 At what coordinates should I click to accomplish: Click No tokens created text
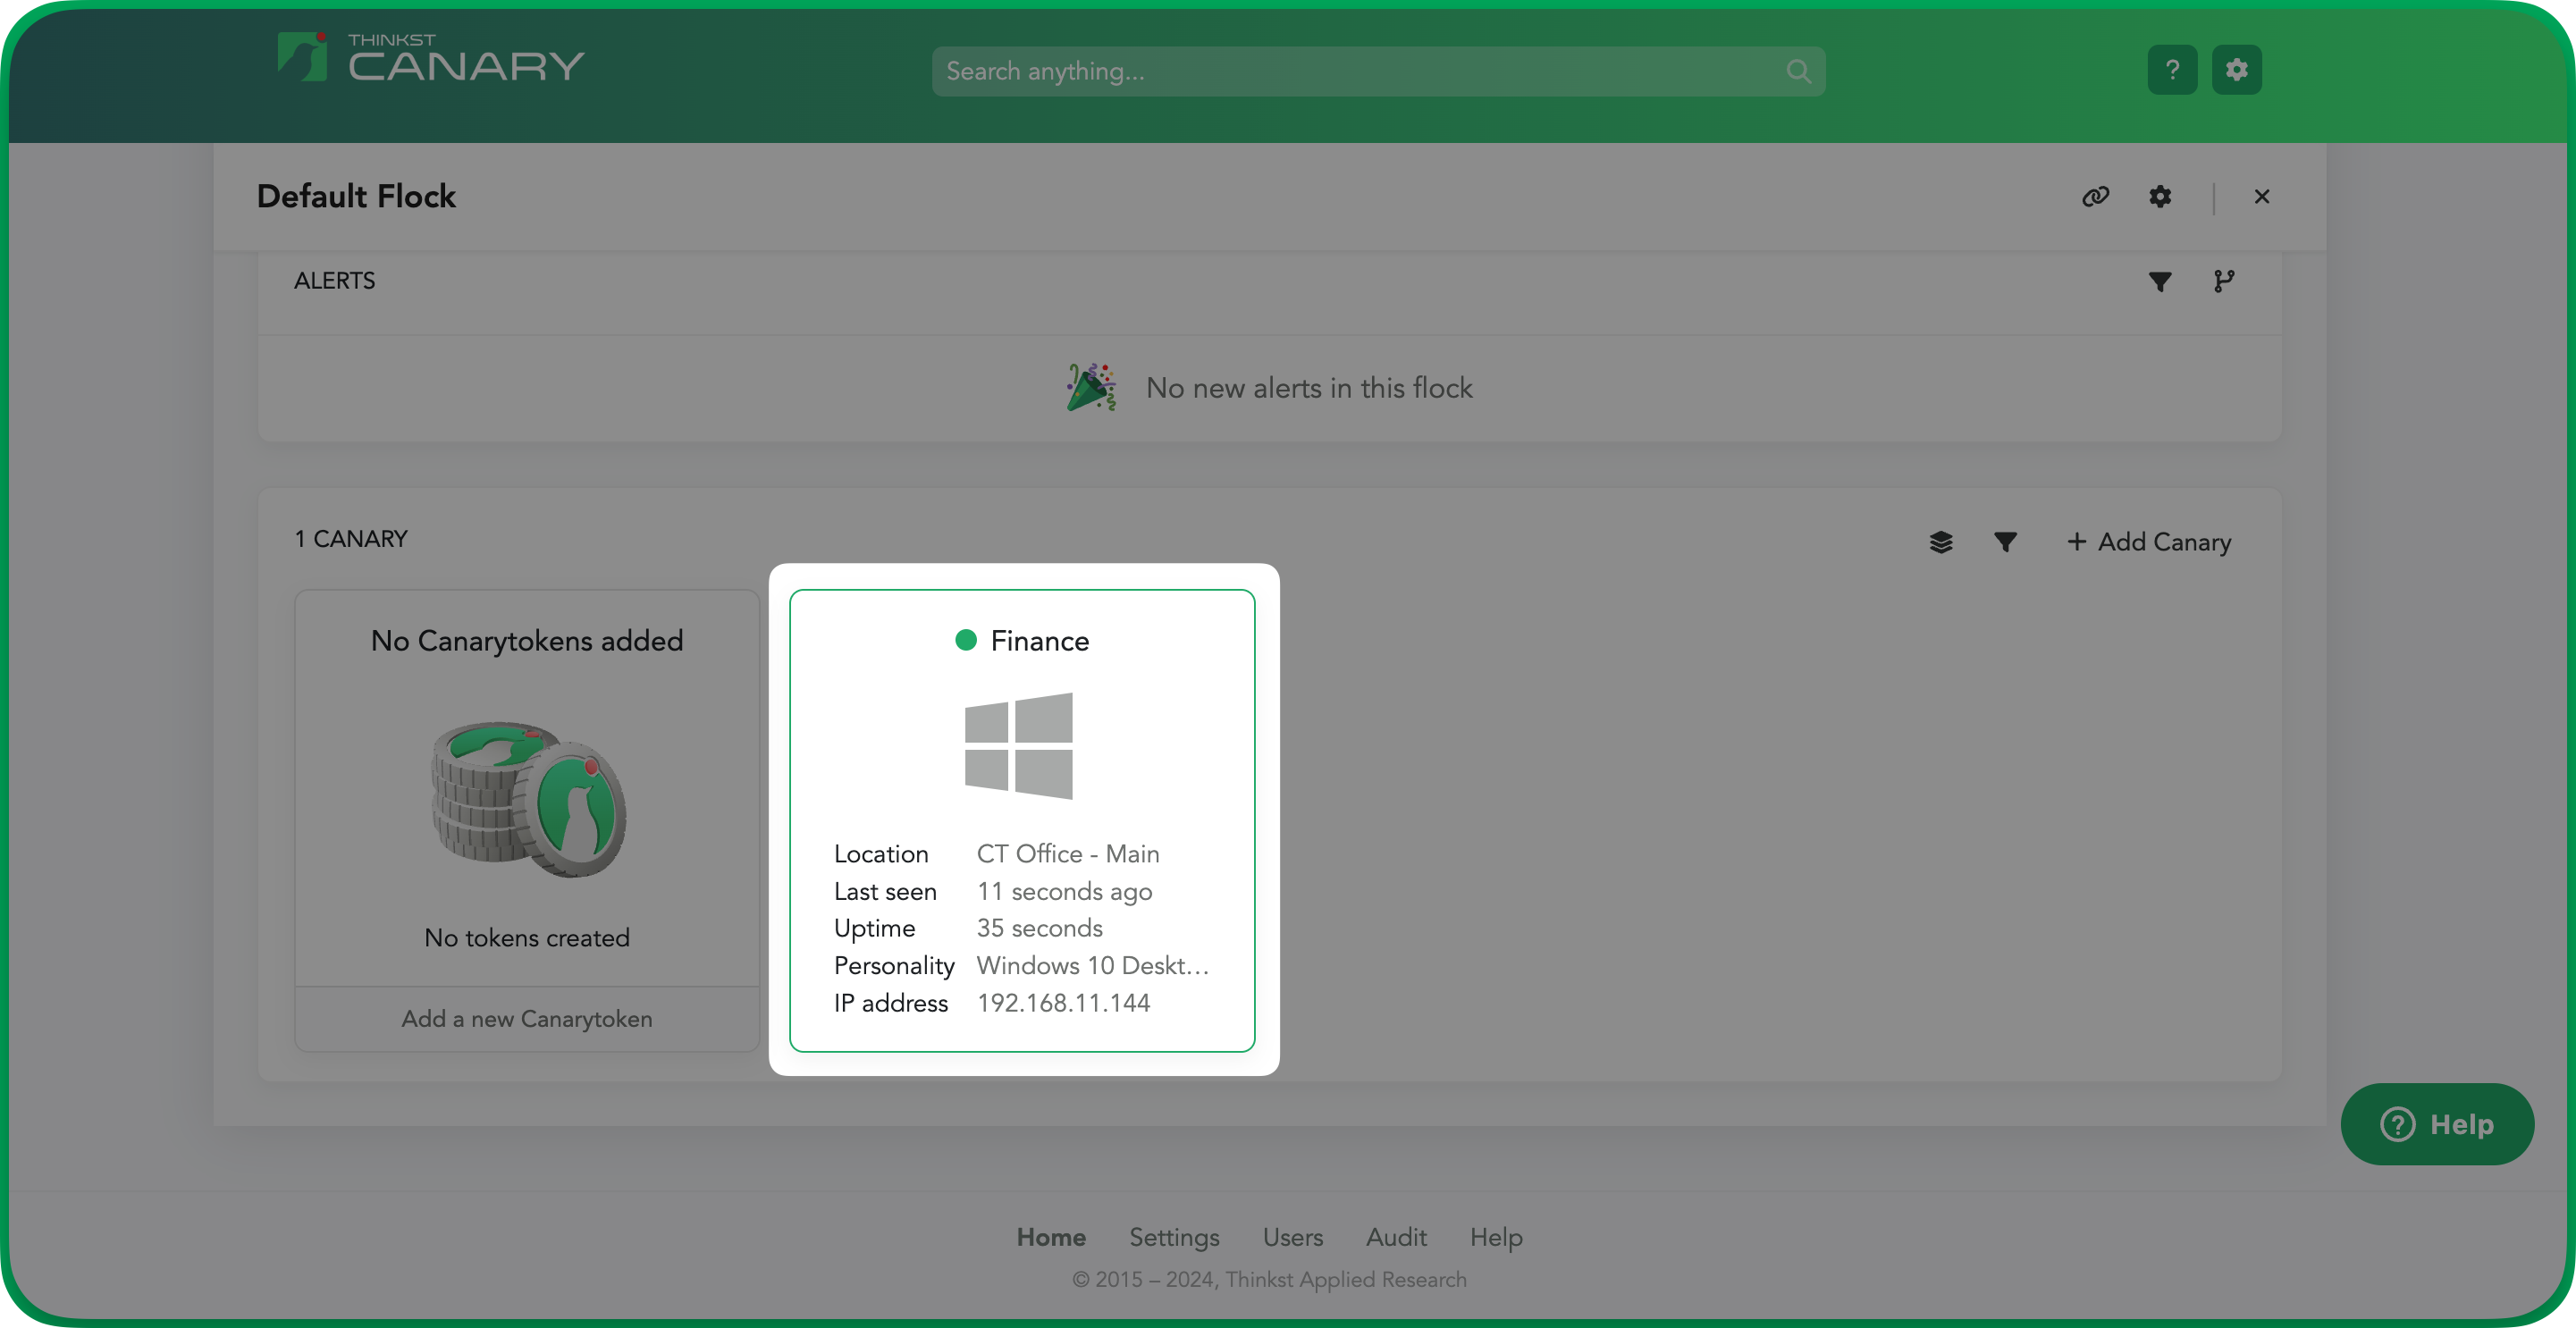[527, 938]
